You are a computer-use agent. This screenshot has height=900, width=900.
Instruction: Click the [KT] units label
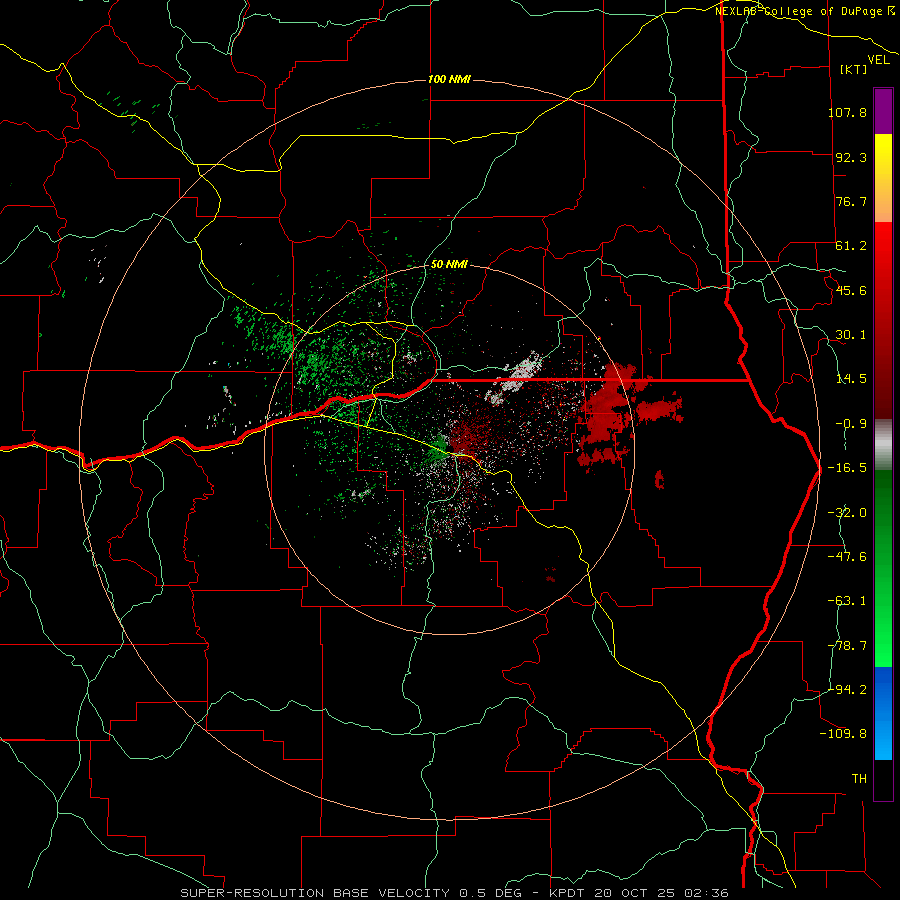pyautogui.click(x=854, y=69)
